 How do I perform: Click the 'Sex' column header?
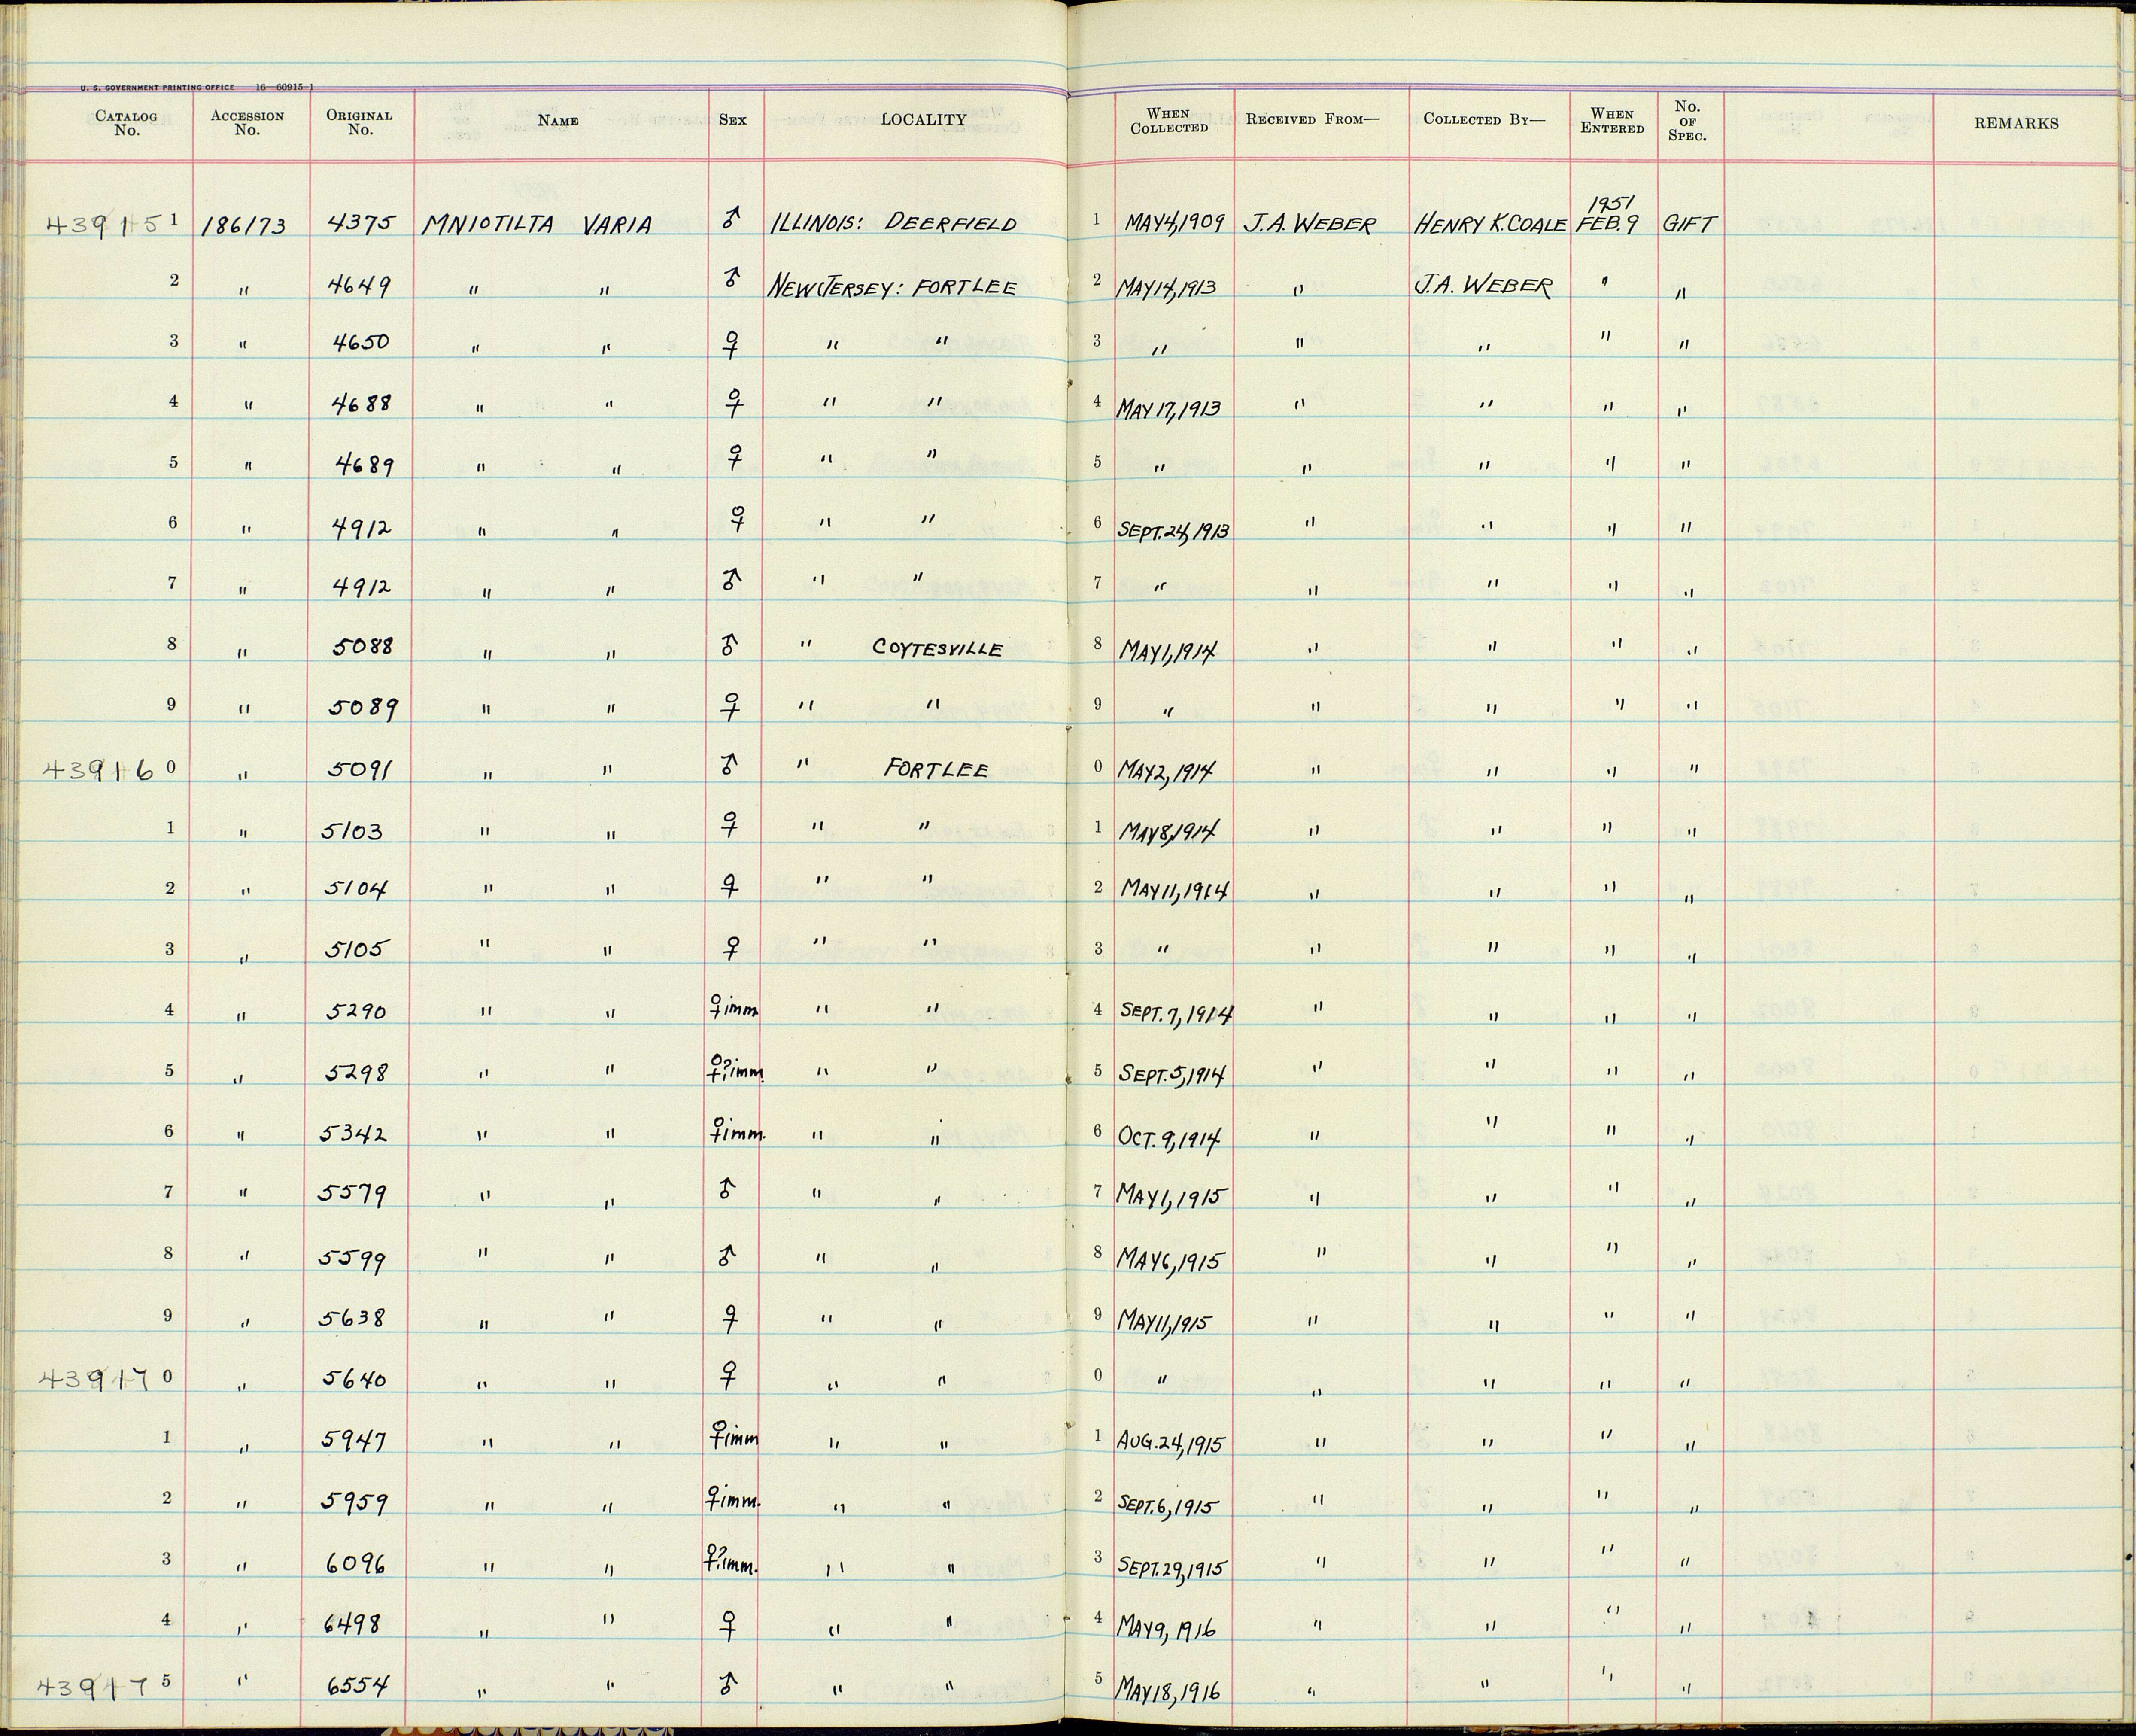click(733, 120)
